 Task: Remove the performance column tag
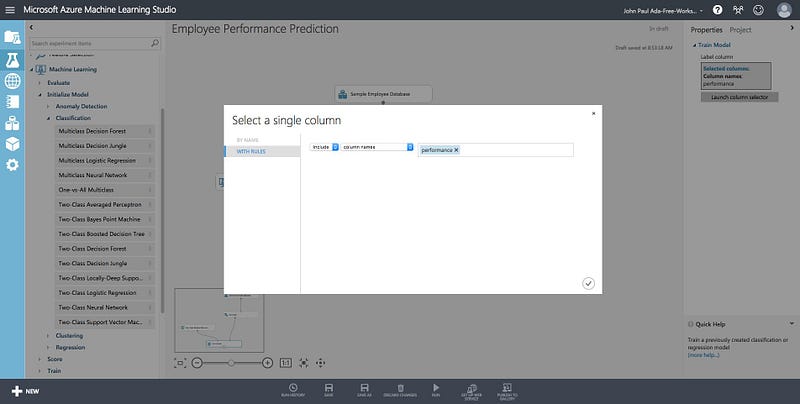point(456,150)
